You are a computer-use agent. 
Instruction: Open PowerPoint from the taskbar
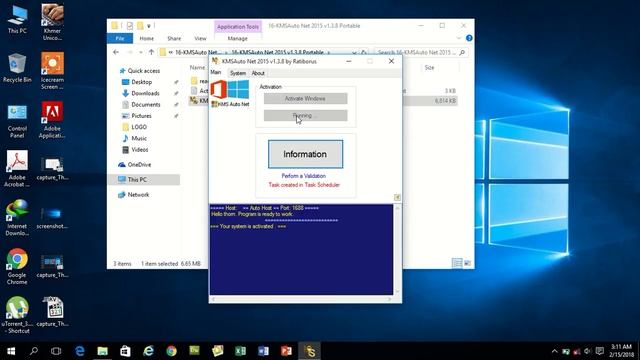pyautogui.click(x=286, y=351)
